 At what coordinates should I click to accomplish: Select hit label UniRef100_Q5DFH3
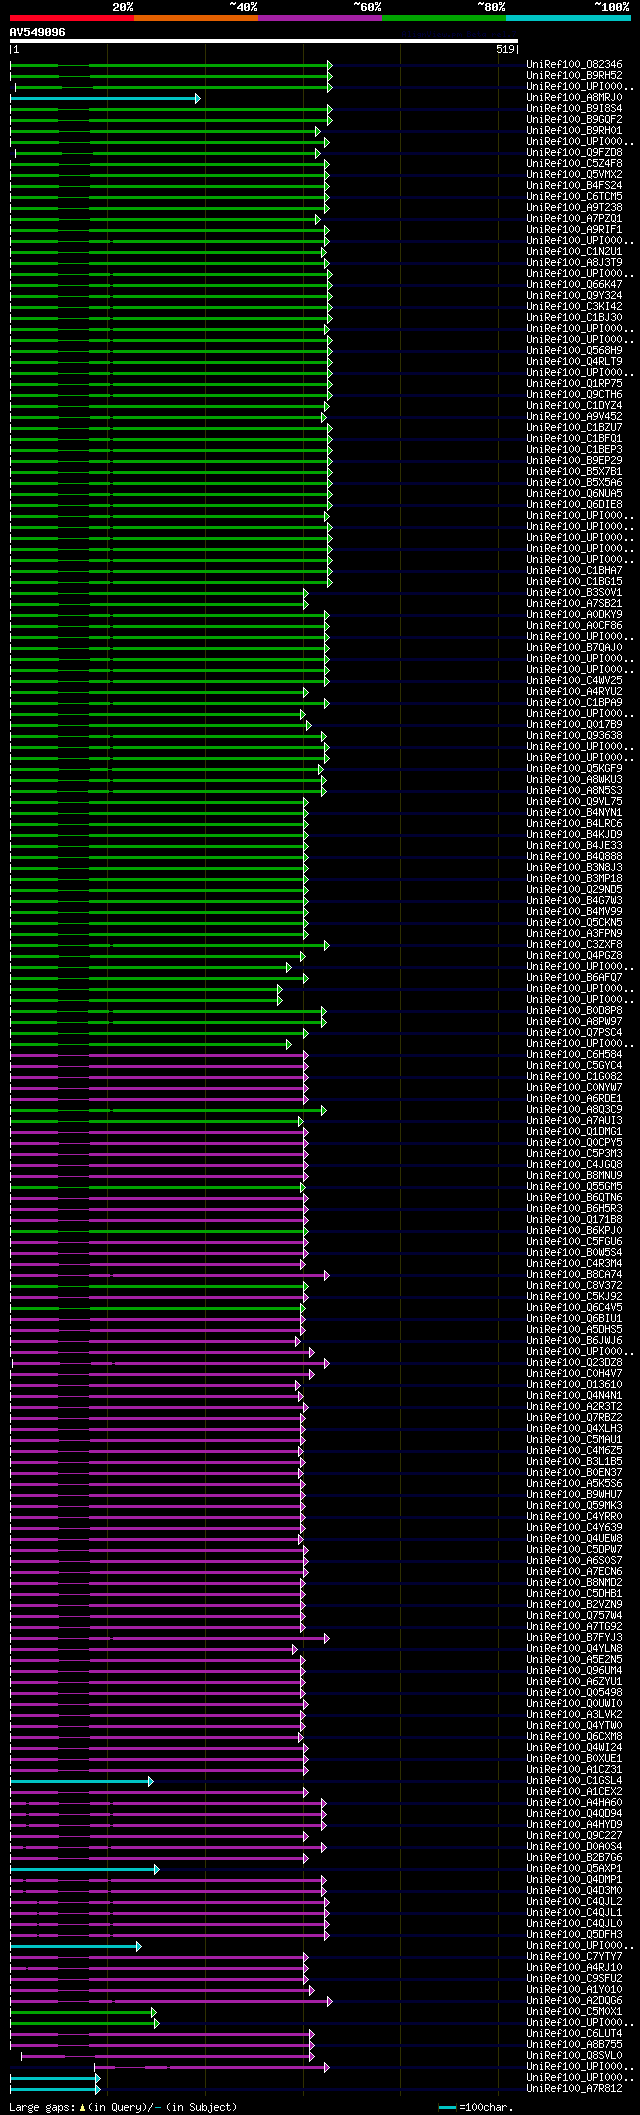[574, 1935]
